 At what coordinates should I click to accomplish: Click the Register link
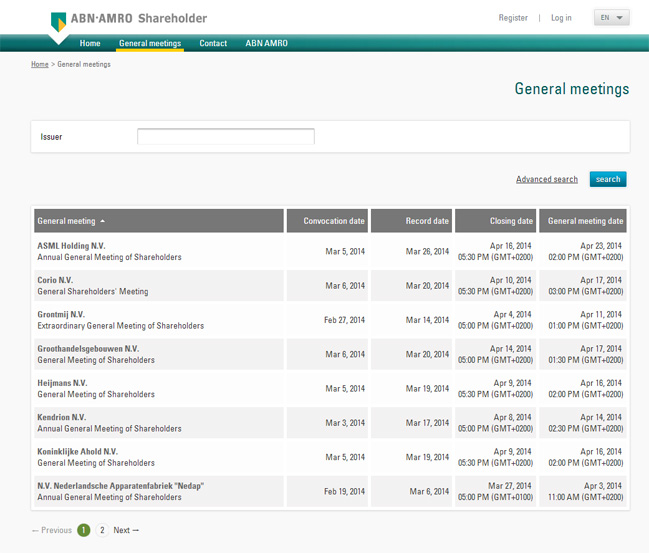click(513, 18)
